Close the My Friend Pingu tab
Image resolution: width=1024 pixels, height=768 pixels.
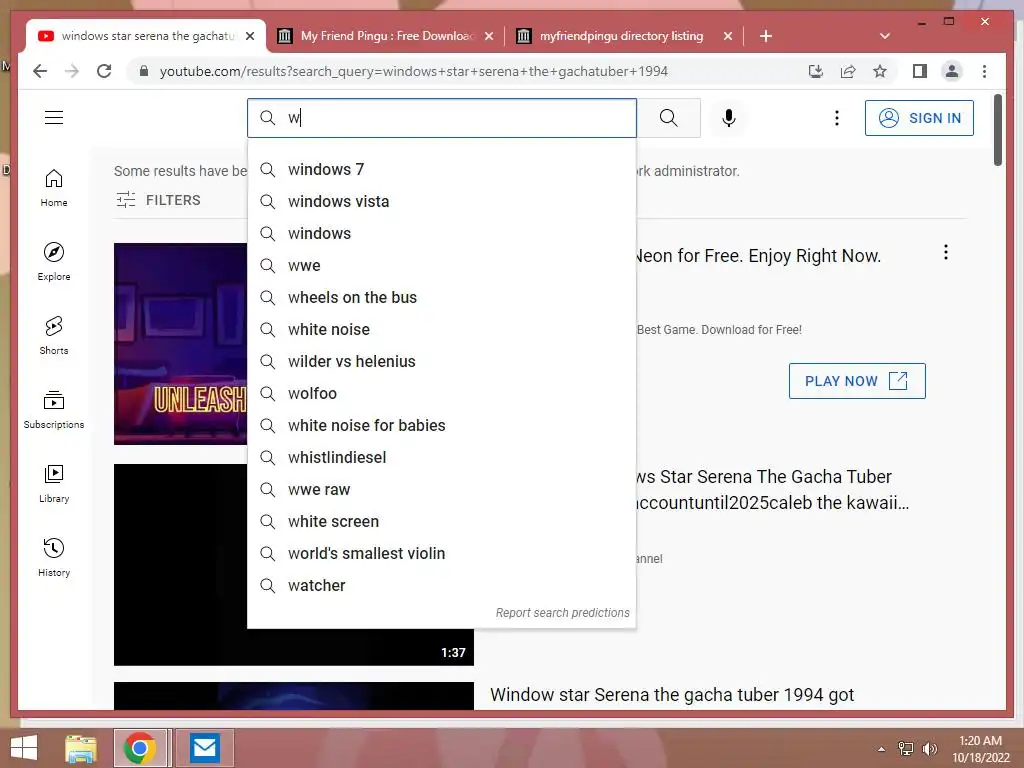click(488, 36)
